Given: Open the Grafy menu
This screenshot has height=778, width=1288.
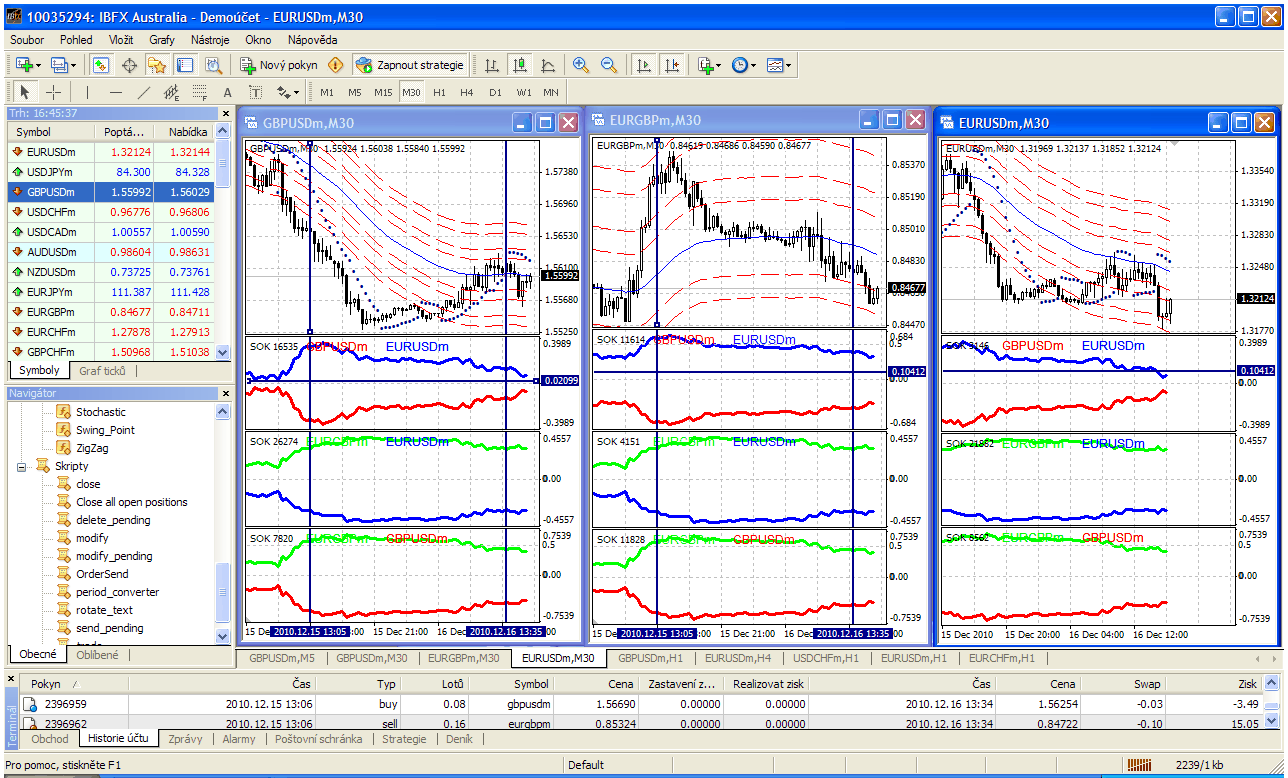Looking at the screenshot, I should tap(161, 40).
